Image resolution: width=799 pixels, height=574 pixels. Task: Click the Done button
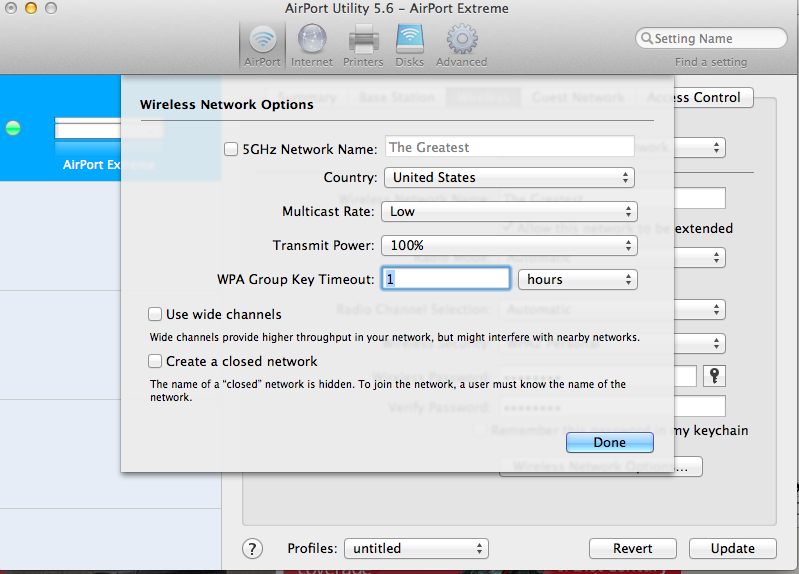click(609, 442)
